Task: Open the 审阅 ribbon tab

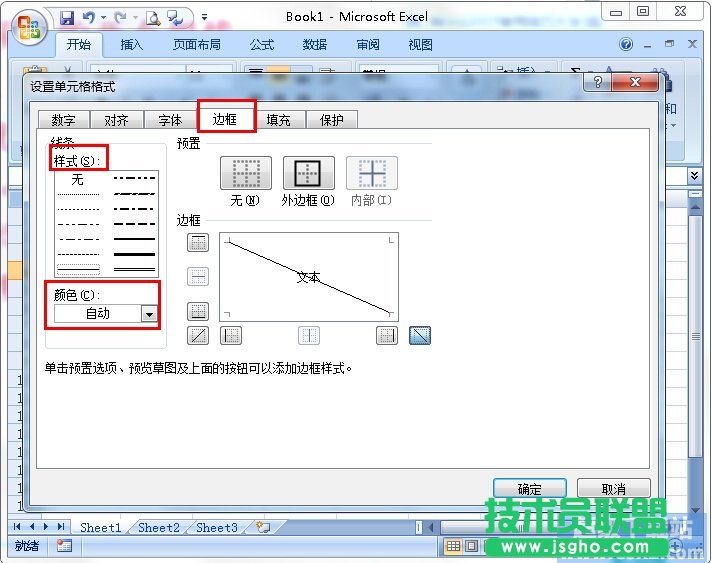Action: tap(368, 44)
